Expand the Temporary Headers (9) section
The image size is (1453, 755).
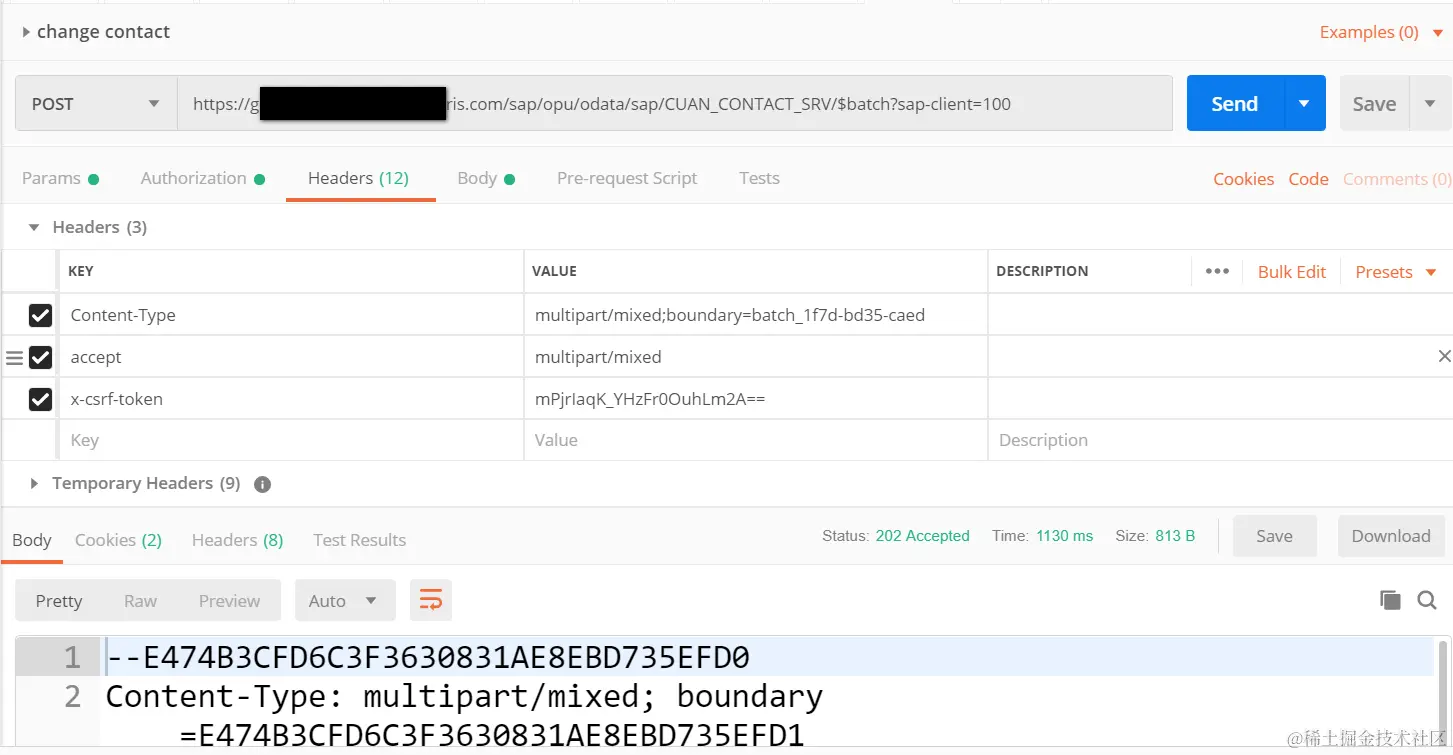point(34,484)
